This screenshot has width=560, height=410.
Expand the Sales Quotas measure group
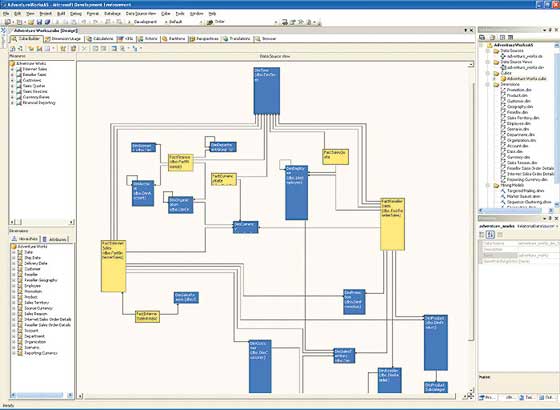(x=12, y=86)
